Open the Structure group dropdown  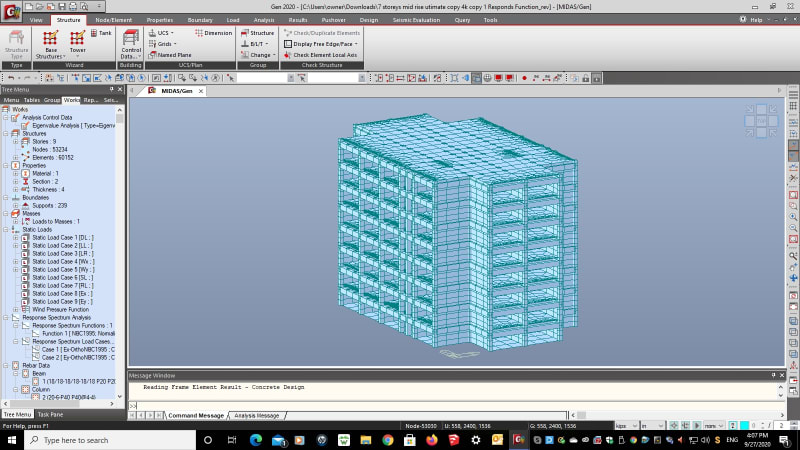tap(258, 33)
